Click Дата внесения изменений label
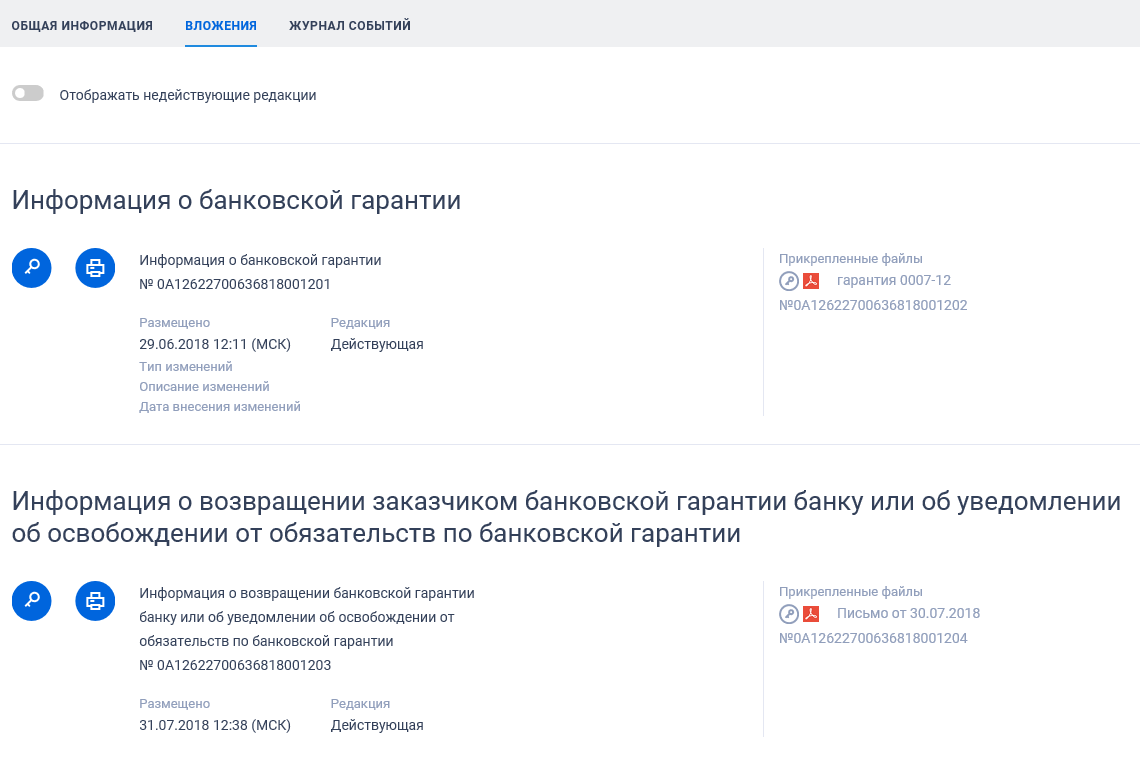 point(220,406)
